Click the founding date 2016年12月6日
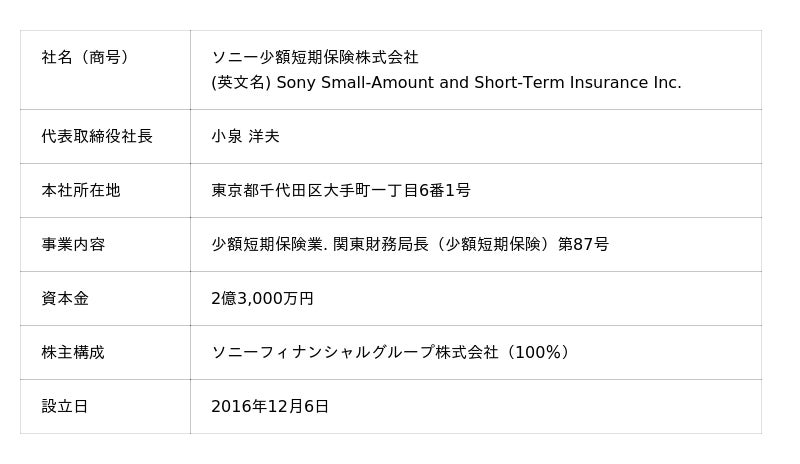The width and height of the screenshot is (800, 464). pyautogui.click(x=270, y=406)
